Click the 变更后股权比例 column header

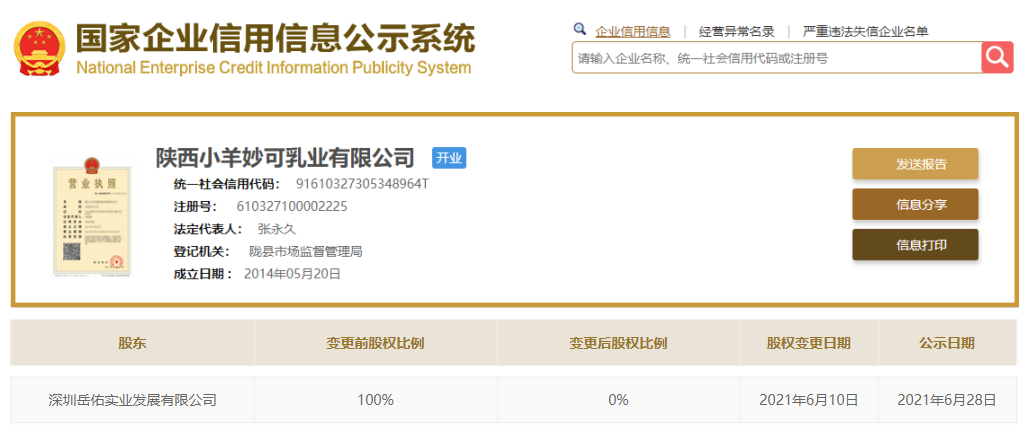tap(618, 342)
